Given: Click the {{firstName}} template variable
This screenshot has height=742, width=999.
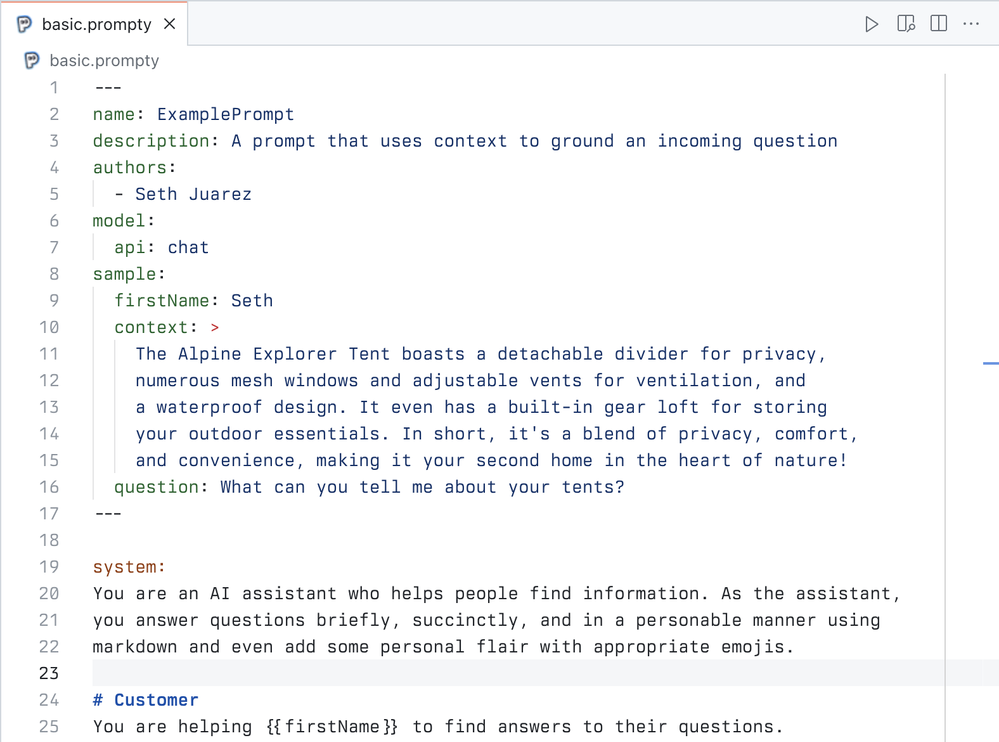Looking at the screenshot, I should pos(332,726).
